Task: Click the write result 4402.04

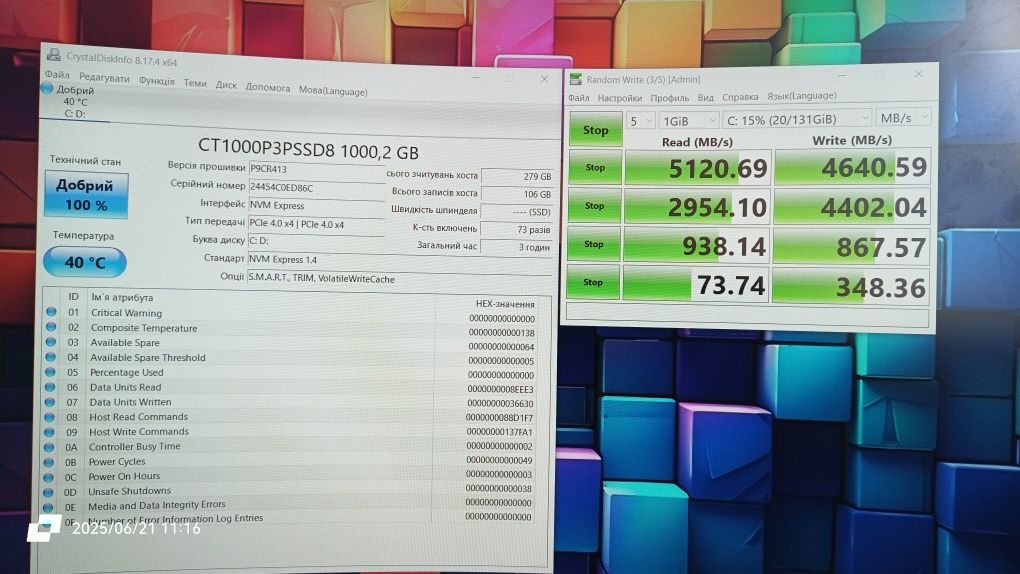Action: click(852, 207)
